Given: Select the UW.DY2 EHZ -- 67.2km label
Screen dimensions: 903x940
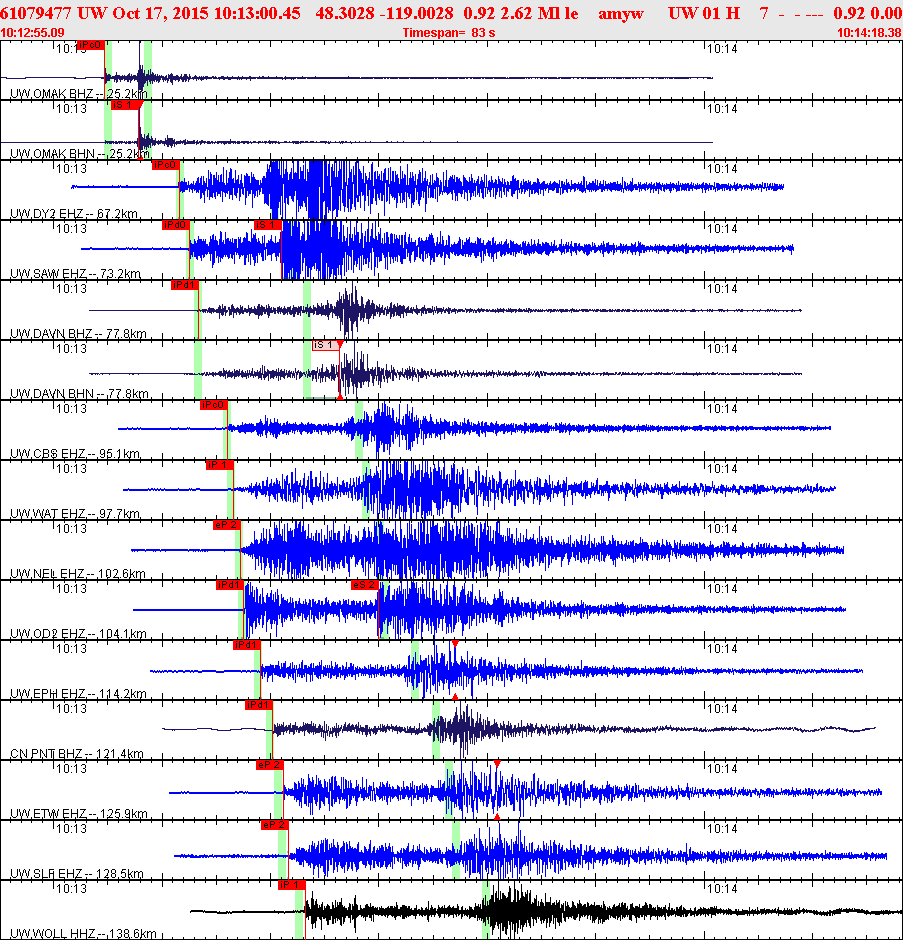Looking at the screenshot, I should point(74,213).
